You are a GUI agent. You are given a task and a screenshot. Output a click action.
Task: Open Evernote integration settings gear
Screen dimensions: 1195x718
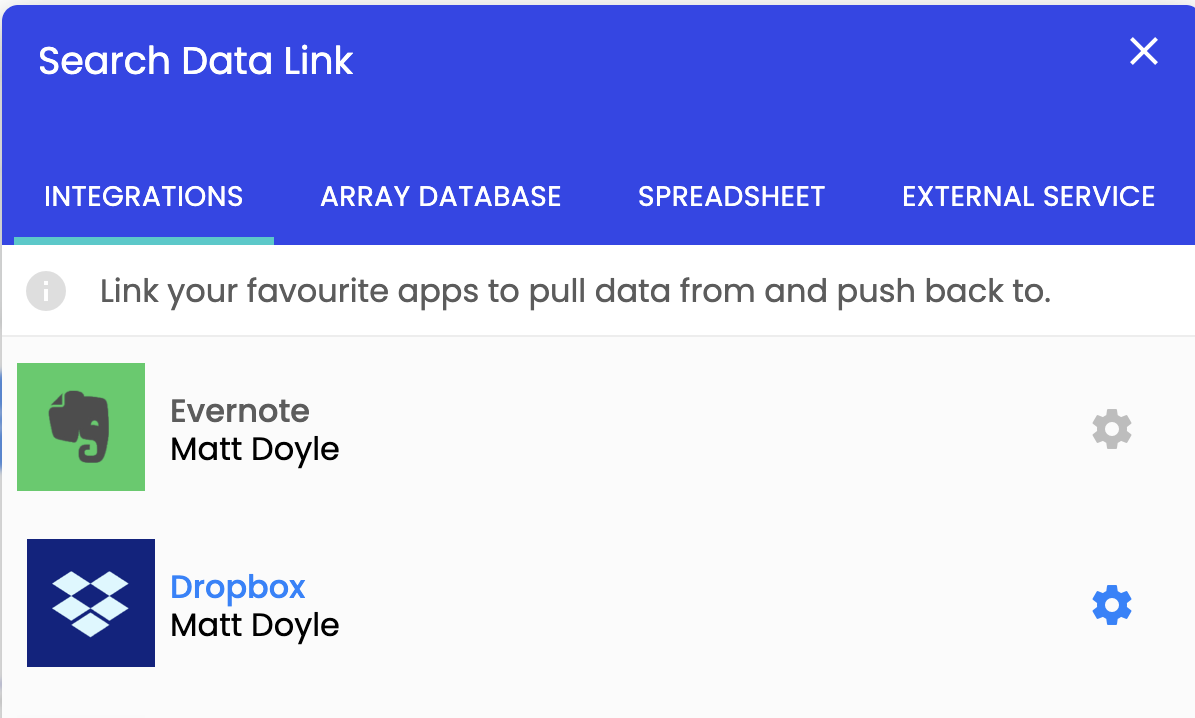[1111, 429]
